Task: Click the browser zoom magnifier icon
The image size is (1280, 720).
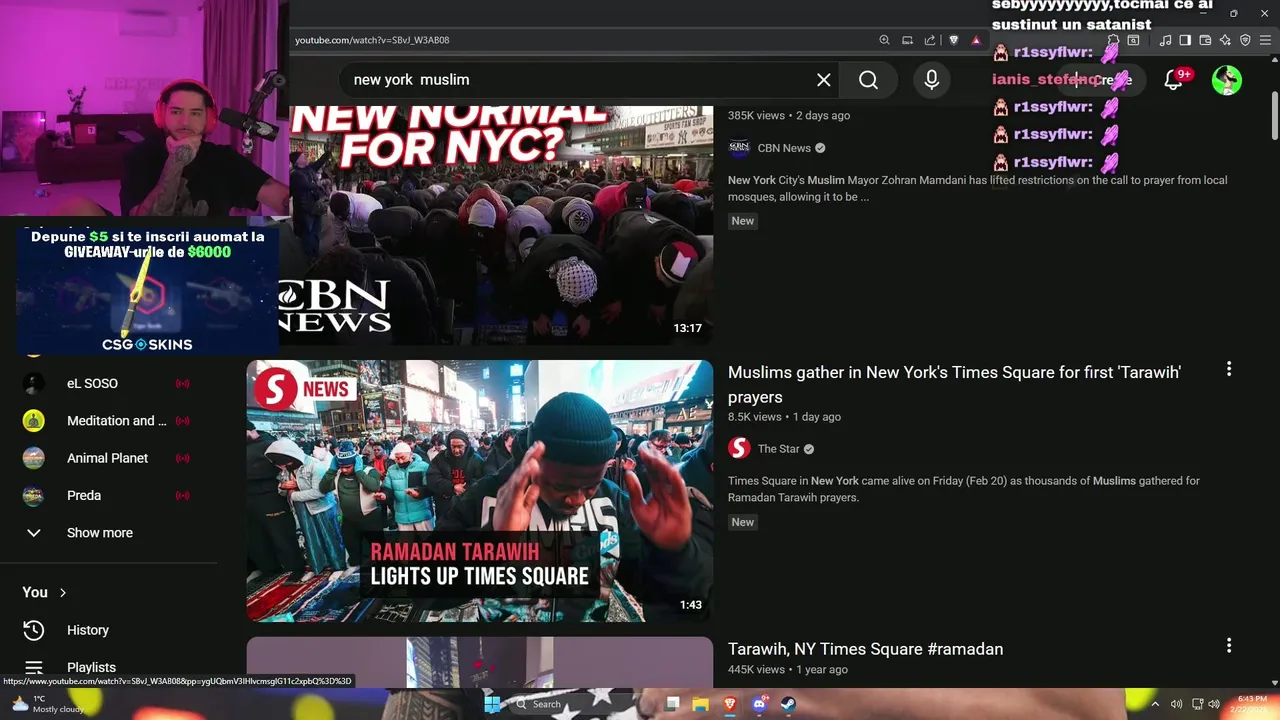Action: coord(884,40)
